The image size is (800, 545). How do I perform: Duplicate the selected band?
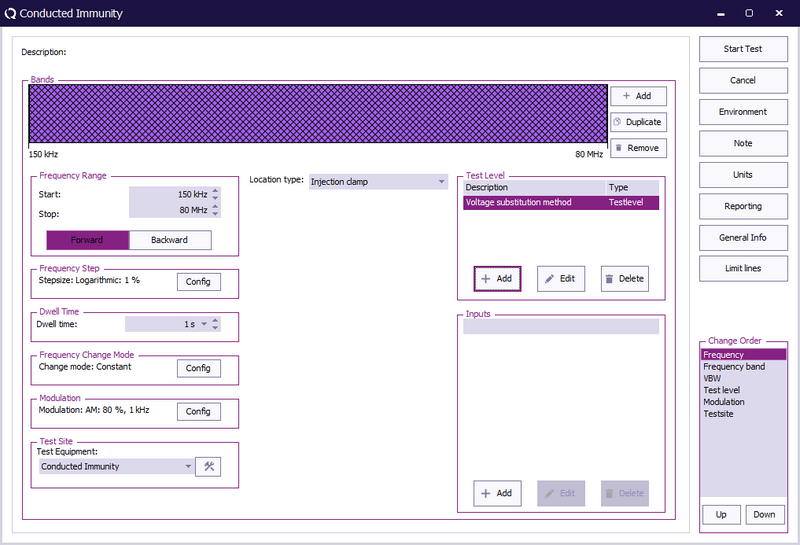(638, 122)
